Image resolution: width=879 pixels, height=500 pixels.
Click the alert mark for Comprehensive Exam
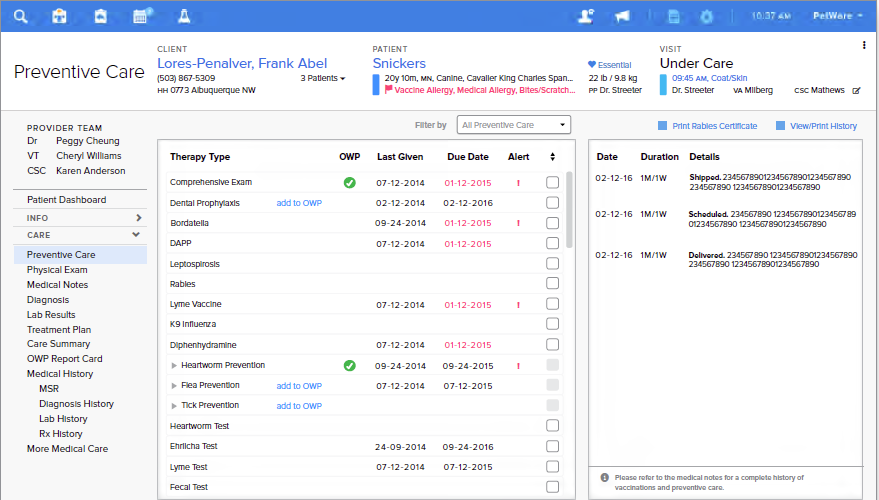(519, 183)
